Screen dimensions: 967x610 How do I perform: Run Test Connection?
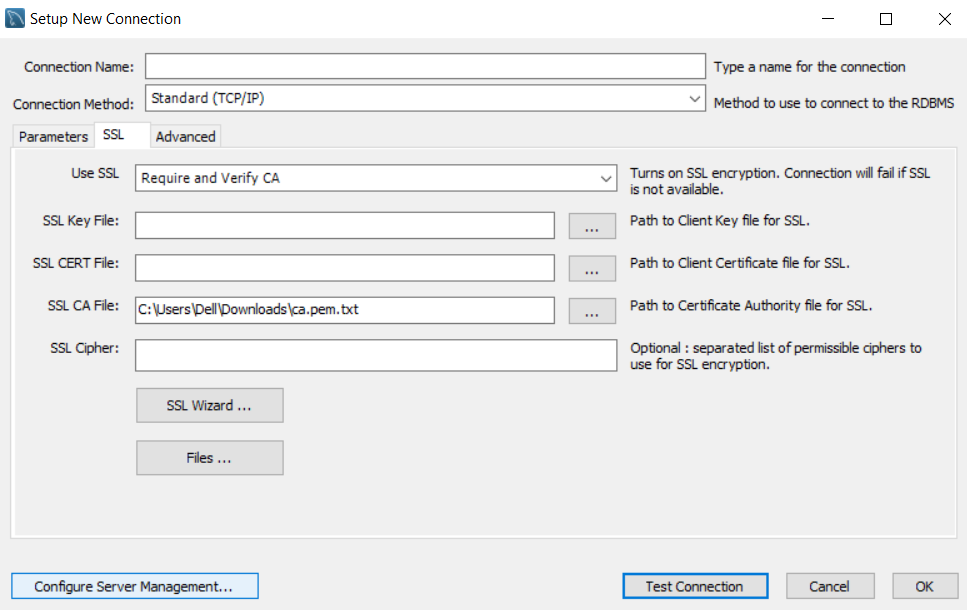coord(694,586)
